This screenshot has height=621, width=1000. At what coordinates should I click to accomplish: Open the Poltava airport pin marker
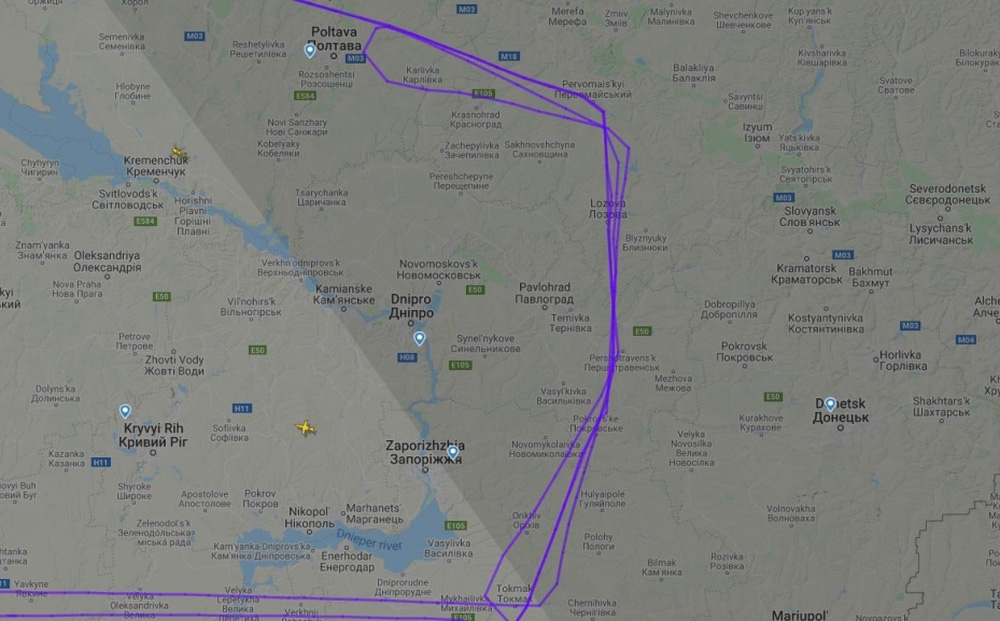310,50
